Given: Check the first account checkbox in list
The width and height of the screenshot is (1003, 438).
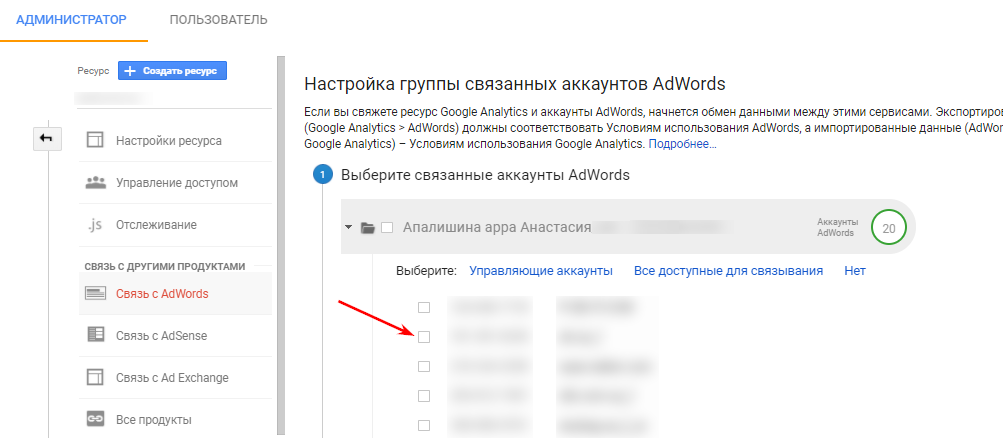Looking at the screenshot, I should pyautogui.click(x=423, y=308).
